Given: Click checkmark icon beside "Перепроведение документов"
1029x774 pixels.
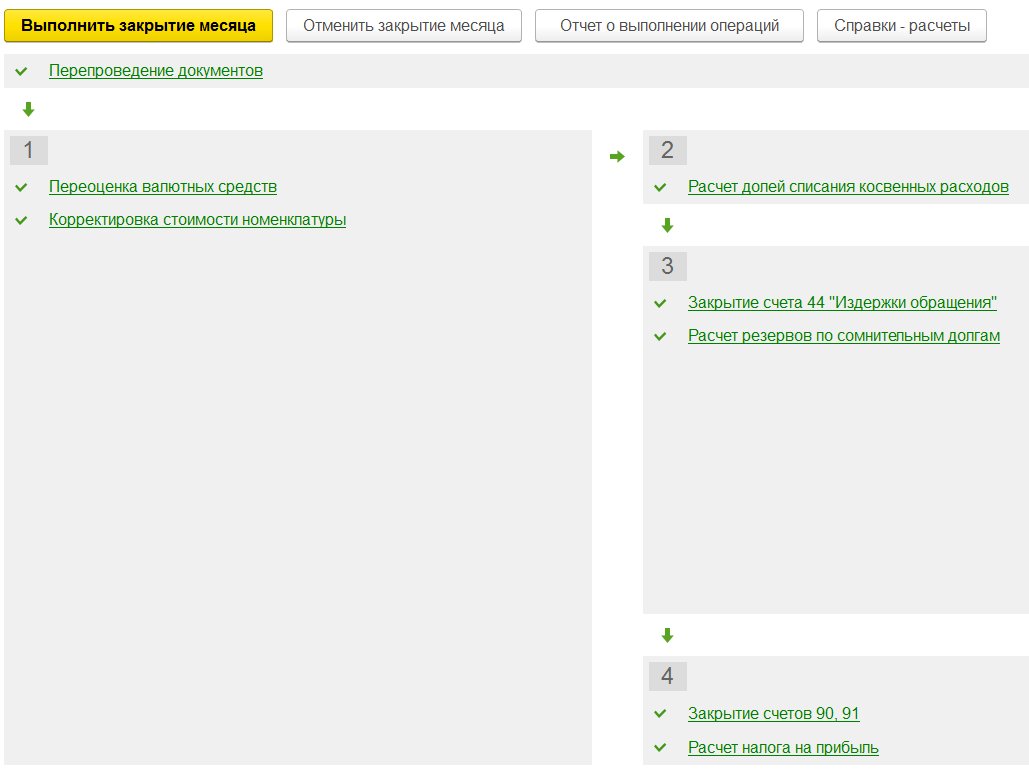Looking at the screenshot, I should (21, 71).
